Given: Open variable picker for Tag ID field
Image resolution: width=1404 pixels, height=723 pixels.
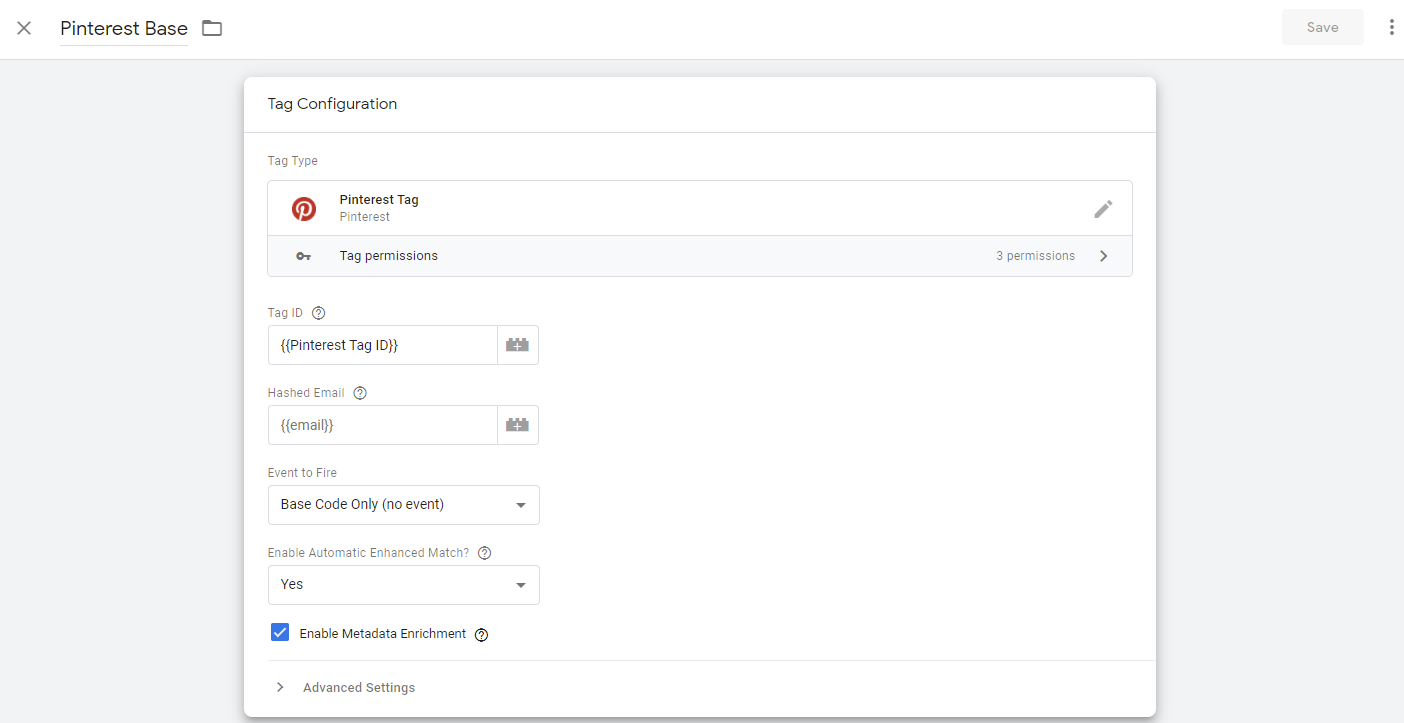Looking at the screenshot, I should 517,345.
